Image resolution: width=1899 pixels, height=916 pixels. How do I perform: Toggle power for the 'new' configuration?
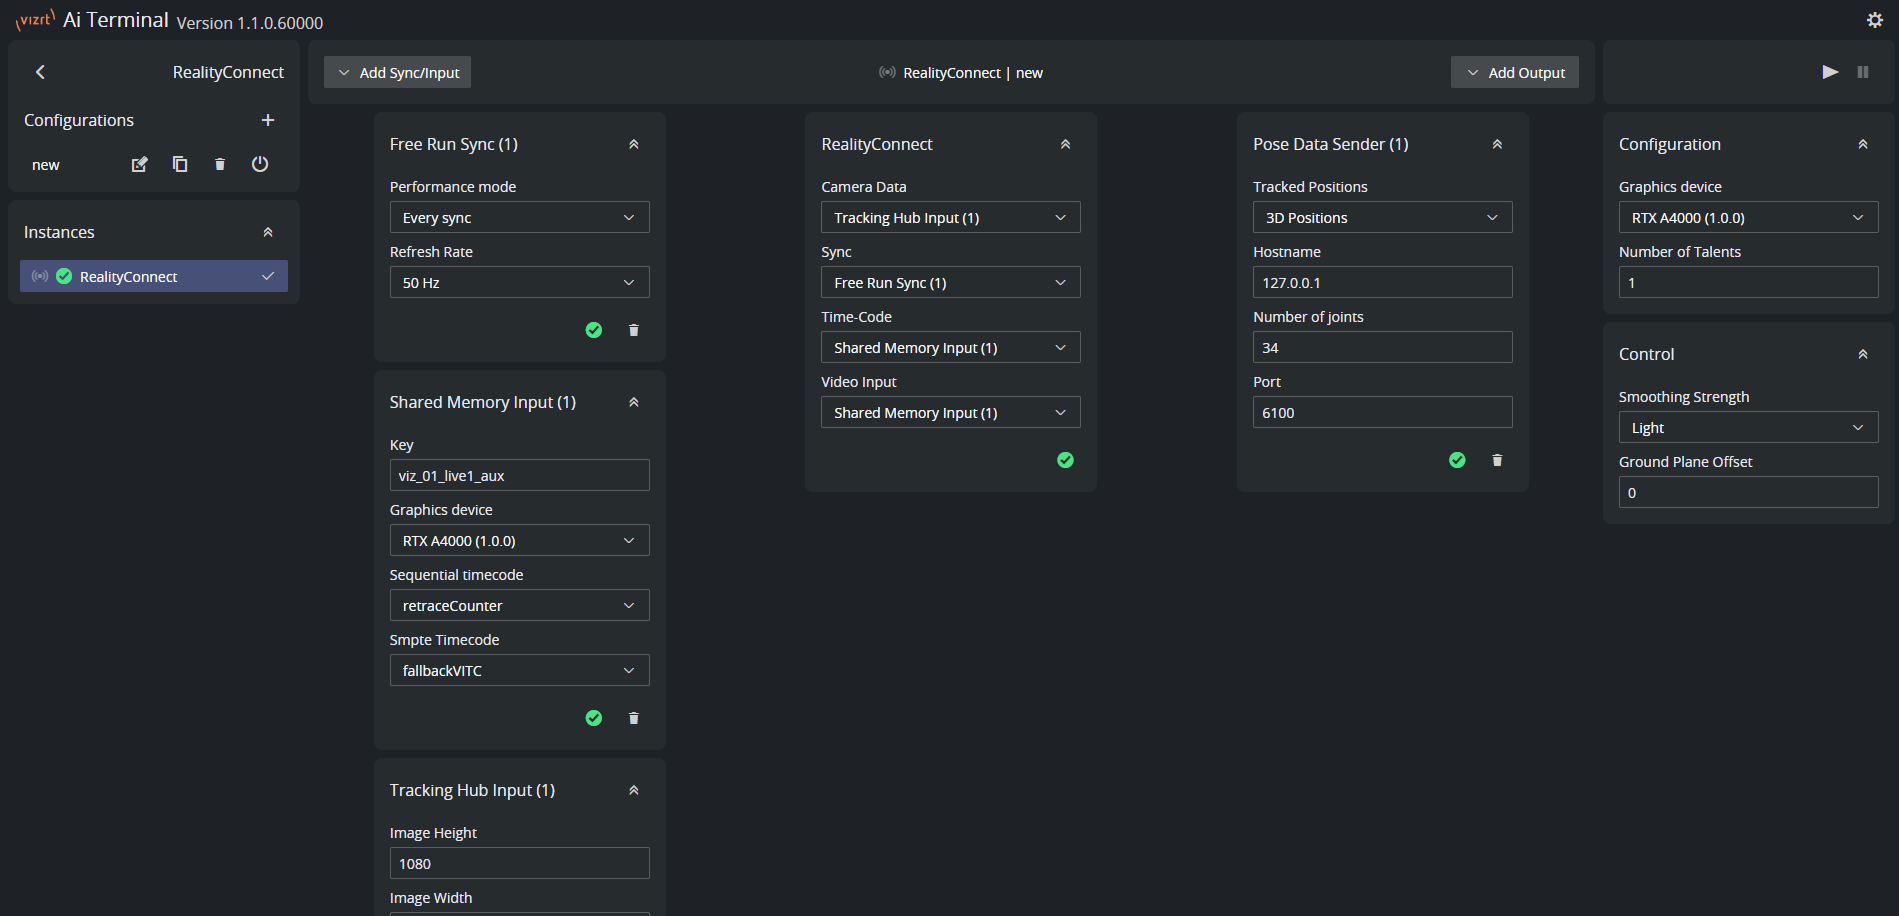point(260,164)
